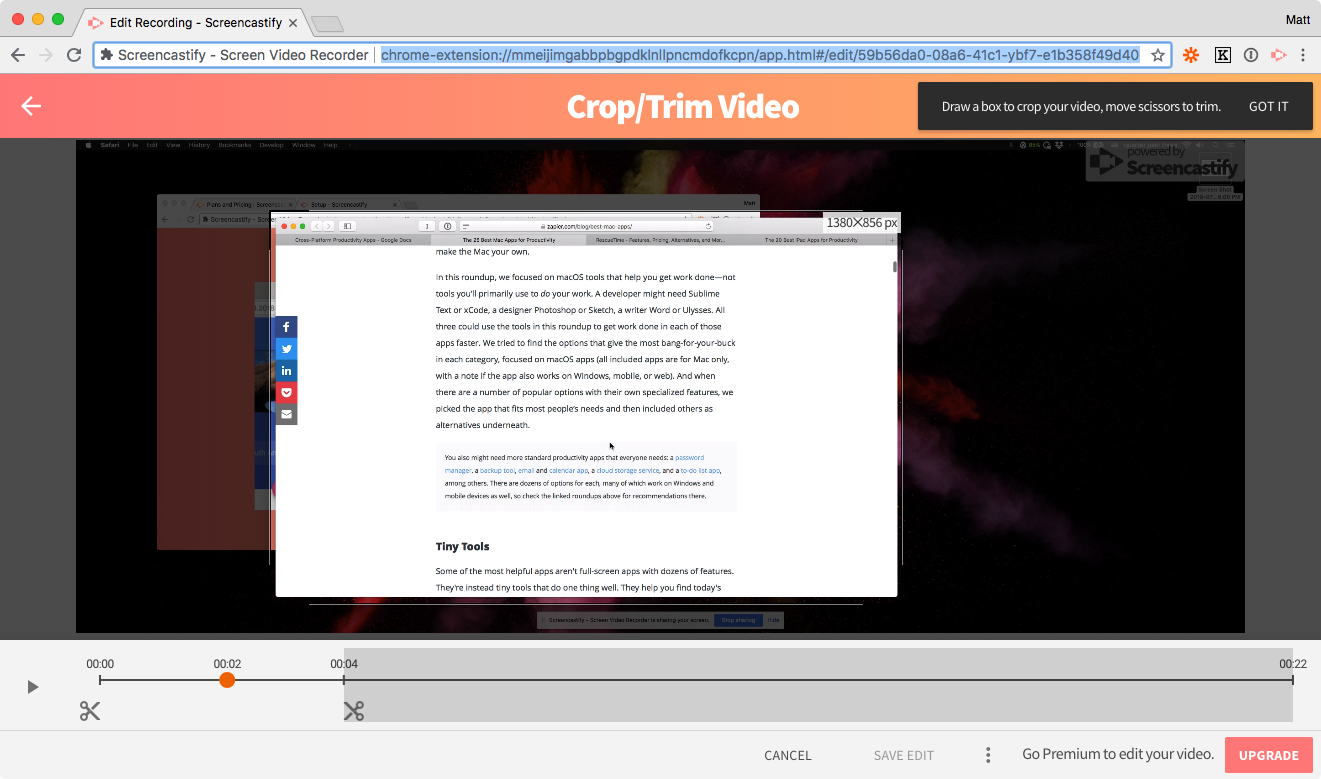
Task: Click the orange playhead on the timeline
Action: [x=227, y=680]
